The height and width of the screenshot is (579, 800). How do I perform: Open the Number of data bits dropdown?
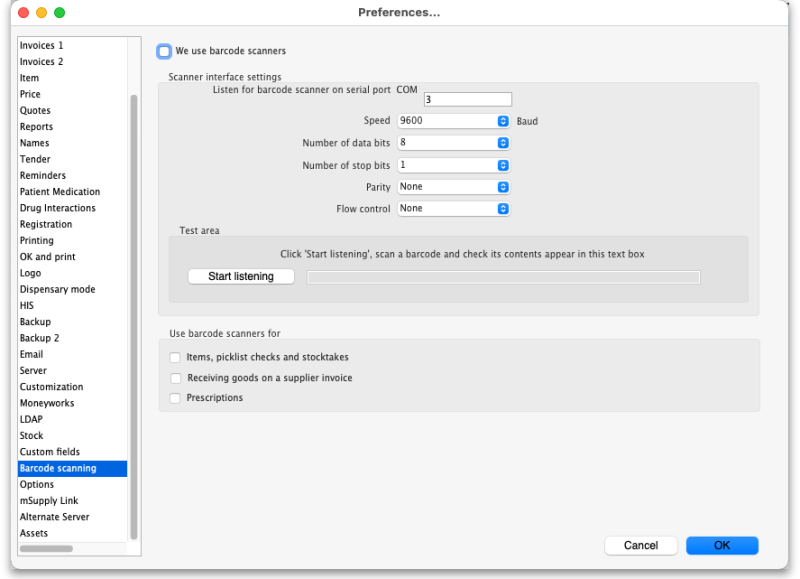point(453,143)
